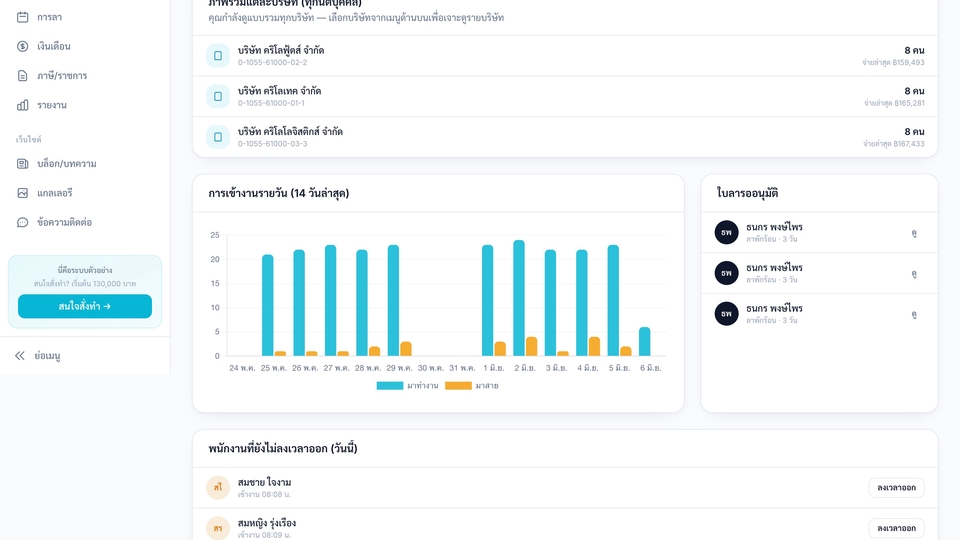Toggle the มาทำงาน legend series
This screenshot has height=540, width=960.
[407, 386]
